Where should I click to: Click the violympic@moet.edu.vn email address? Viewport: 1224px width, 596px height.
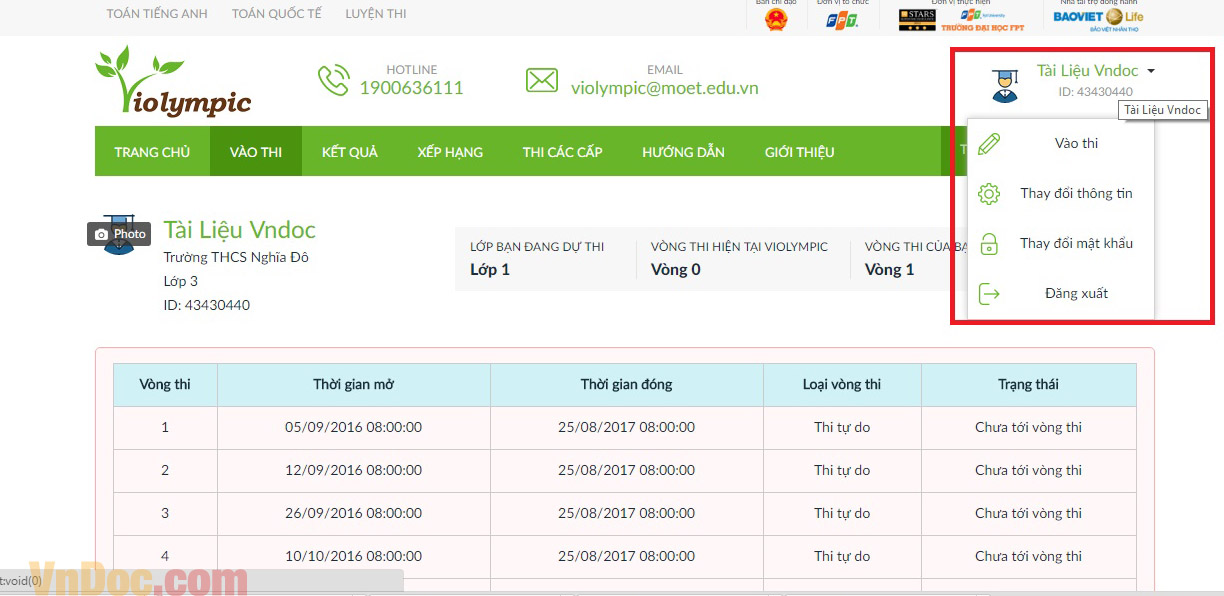point(664,88)
